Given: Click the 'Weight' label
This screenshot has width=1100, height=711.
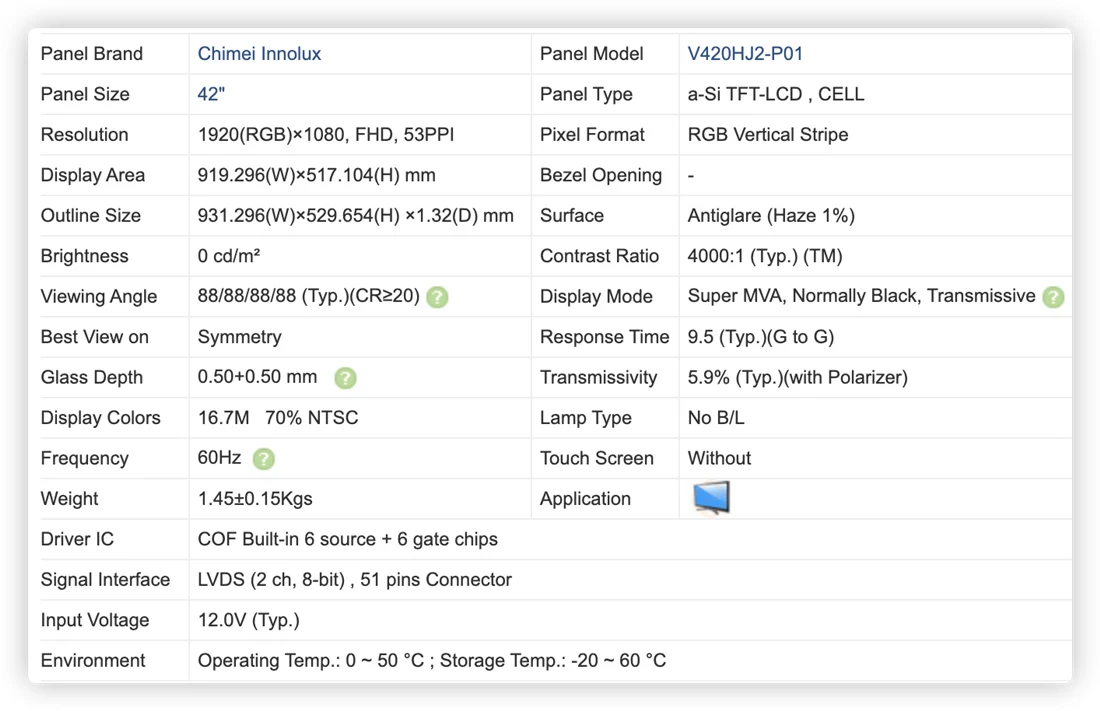Looking at the screenshot, I should coord(69,499).
